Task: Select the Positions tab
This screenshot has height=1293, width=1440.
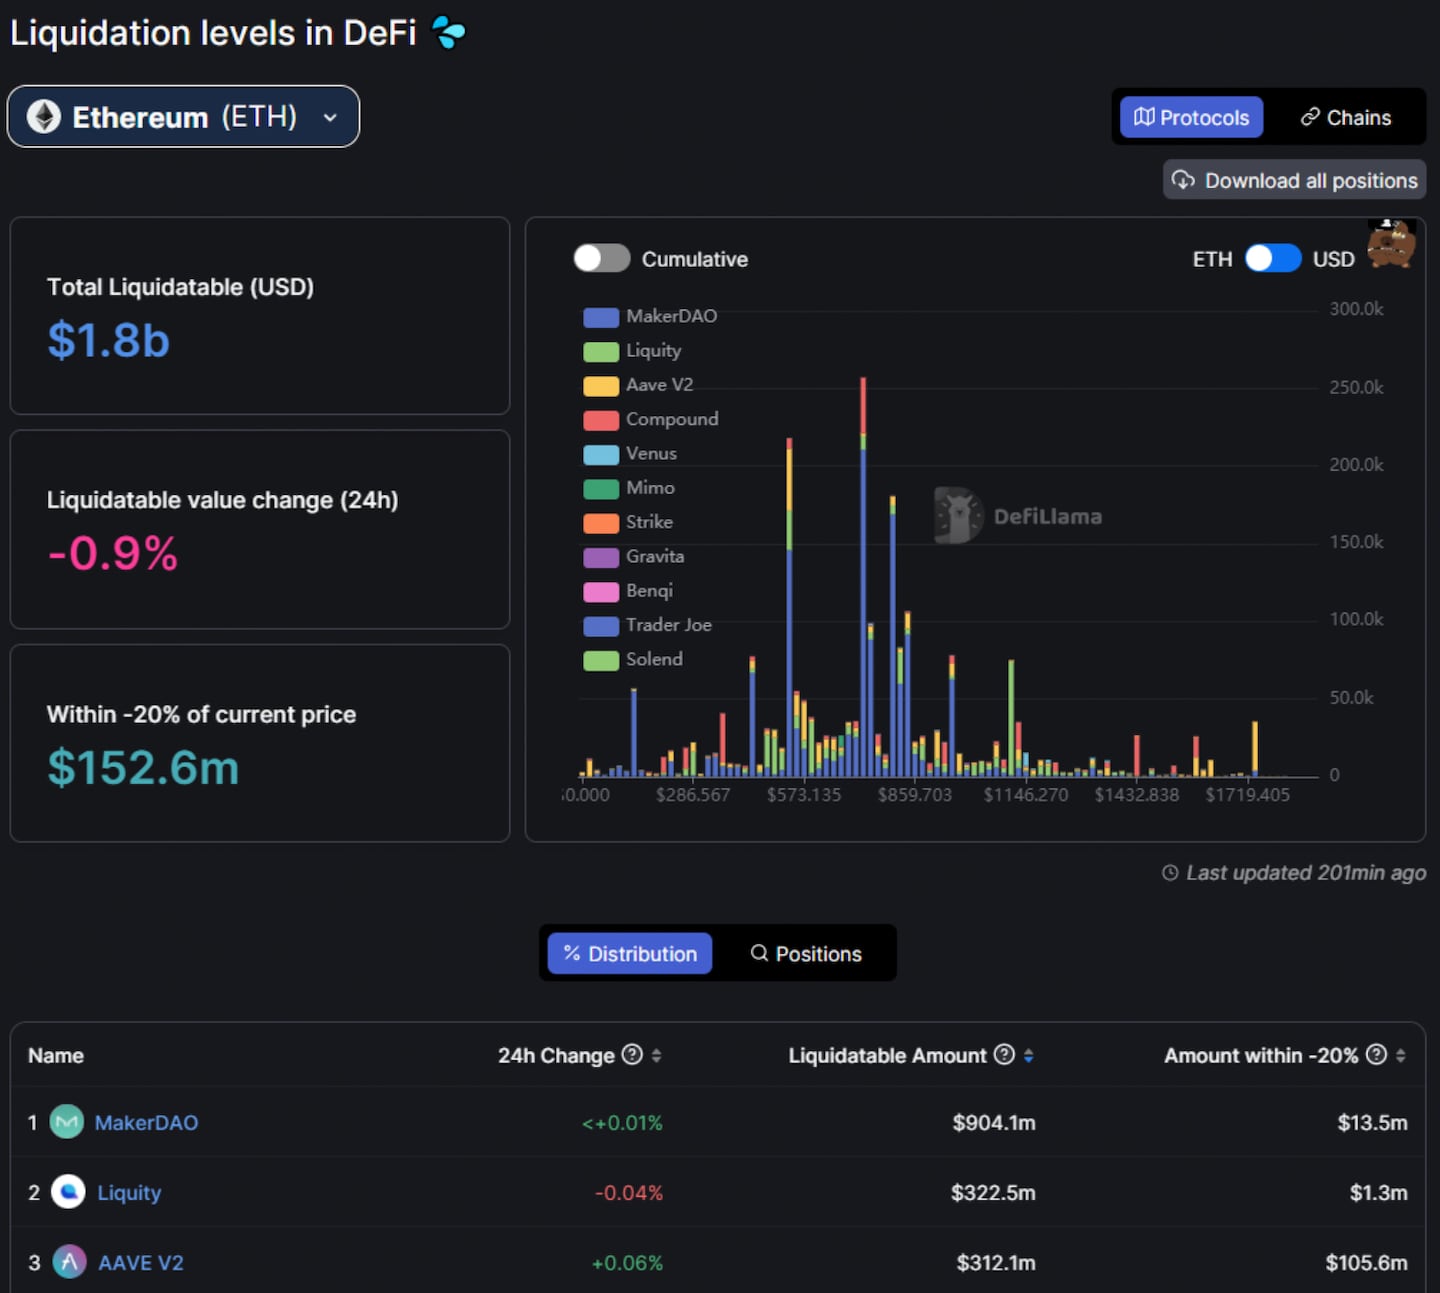Action: pyautogui.click(x=806, y=953)
